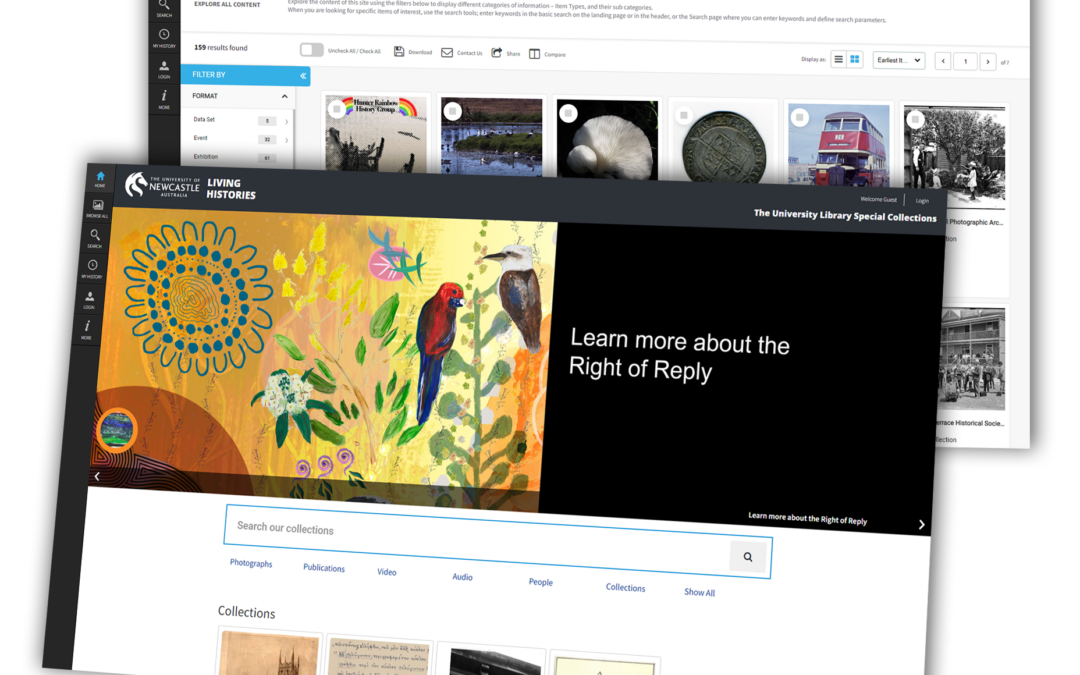Open the red double-decker bus thumbnail
The width and height of the screenshot is (1080, 675).
[x=838, y=145]
